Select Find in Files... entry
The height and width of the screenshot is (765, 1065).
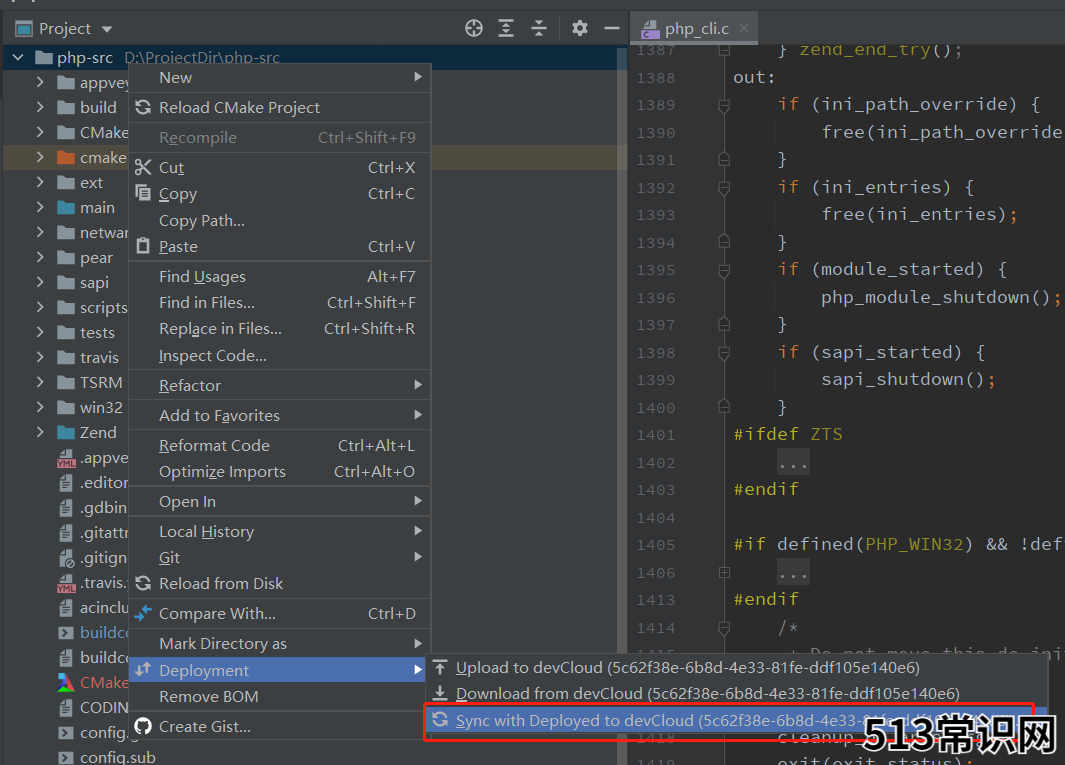[x=280, y=302]
